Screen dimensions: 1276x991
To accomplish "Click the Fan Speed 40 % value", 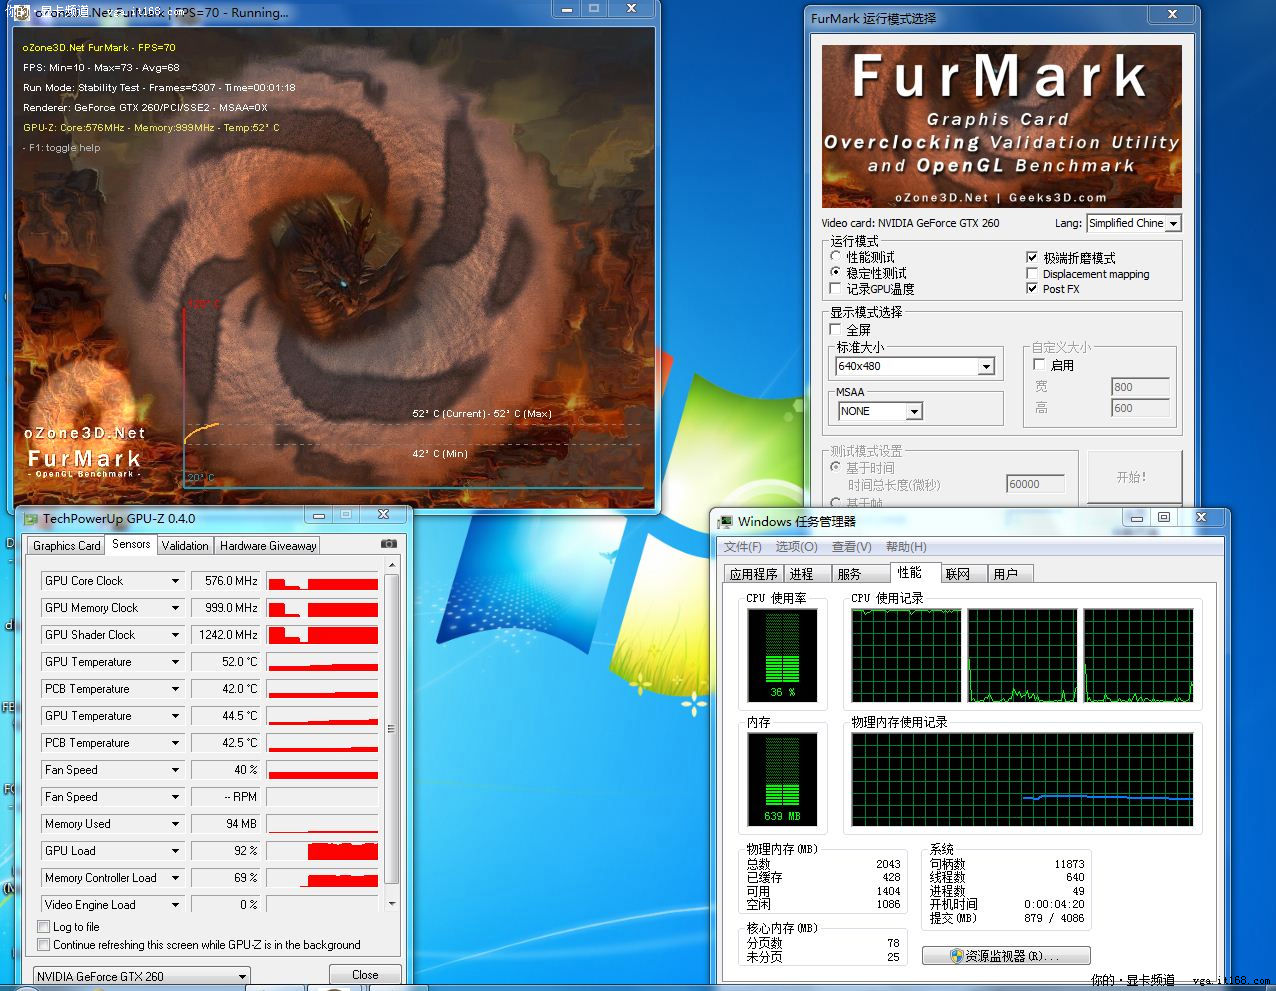I will (226, 770).
